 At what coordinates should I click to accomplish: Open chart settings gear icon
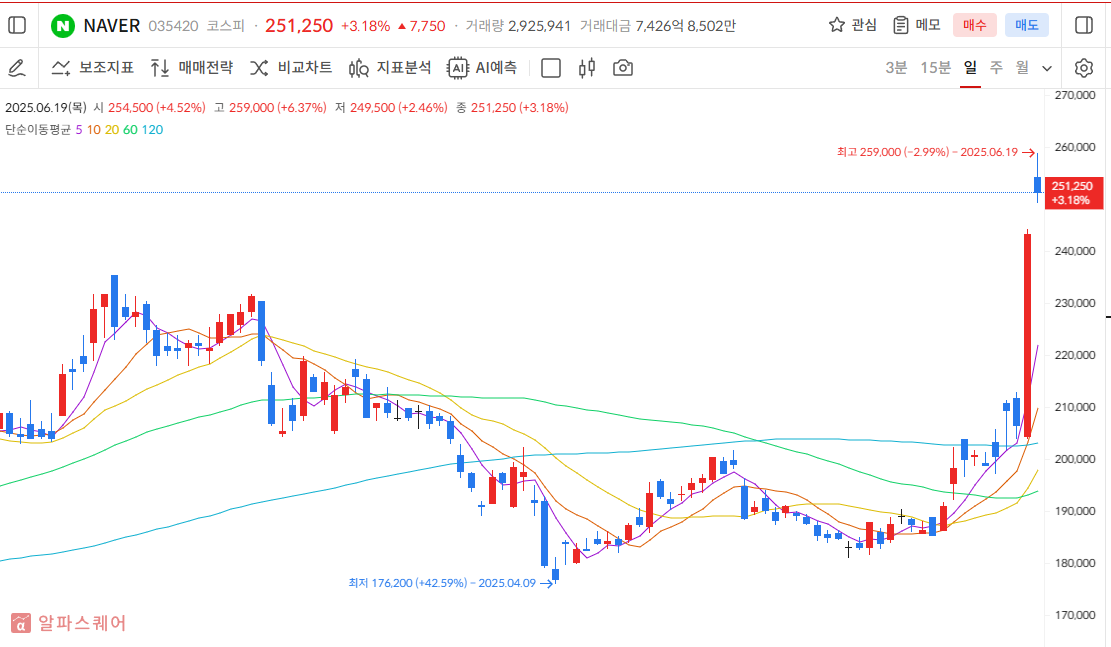(1083, 68)
